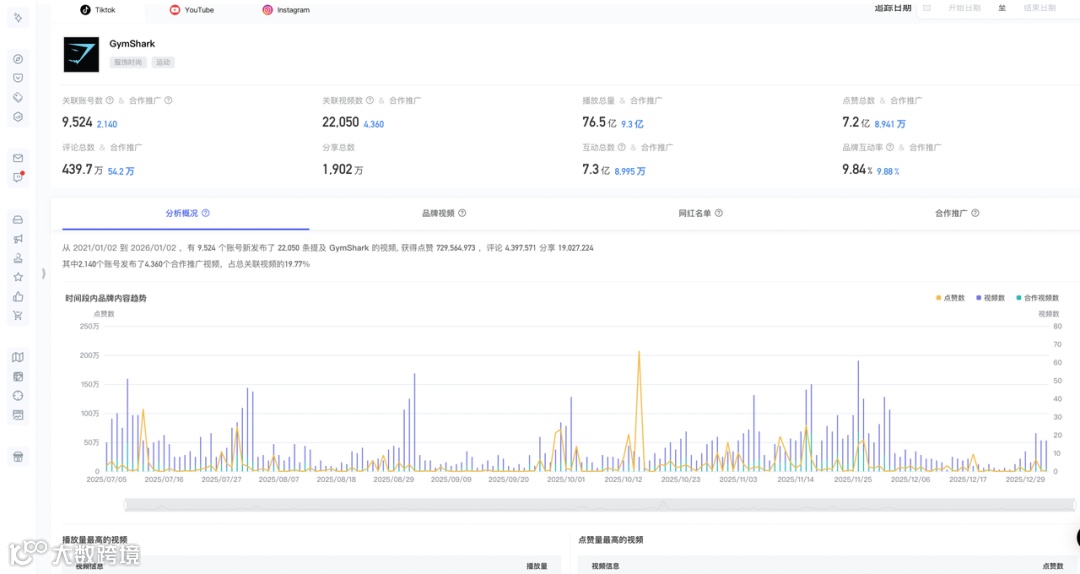The image size is (1080, 574).
Task: Click the 4,360 partner videos value
Action: tap(374, 124)
